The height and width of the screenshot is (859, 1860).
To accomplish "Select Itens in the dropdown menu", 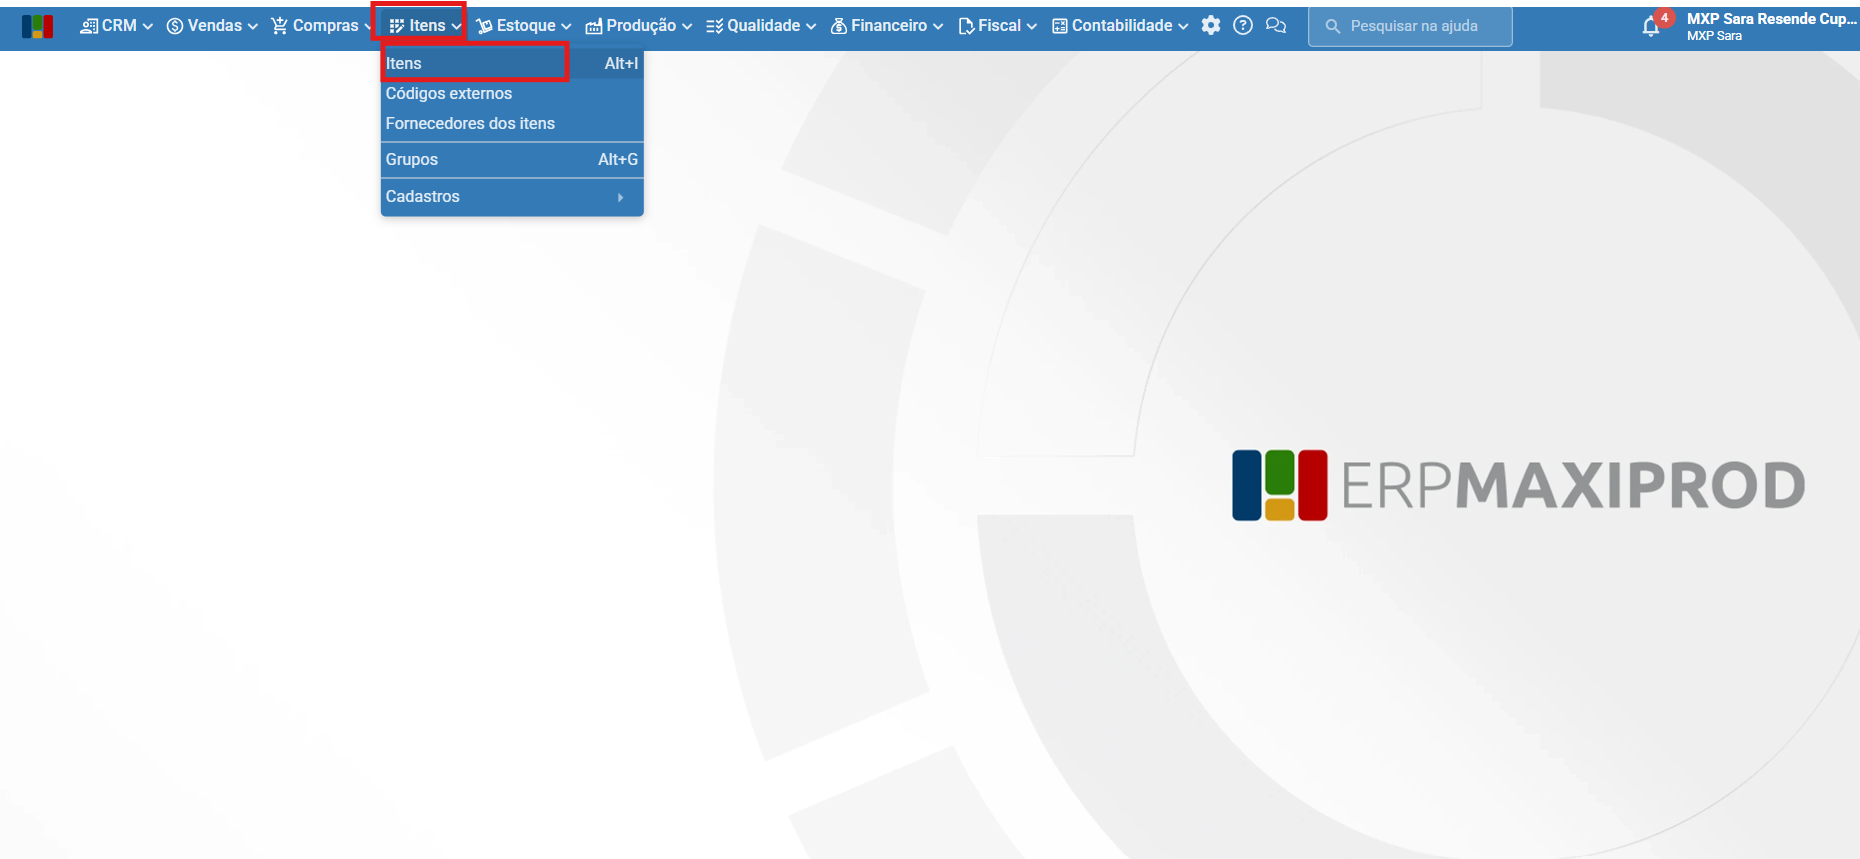I will [x=512, y=63].
